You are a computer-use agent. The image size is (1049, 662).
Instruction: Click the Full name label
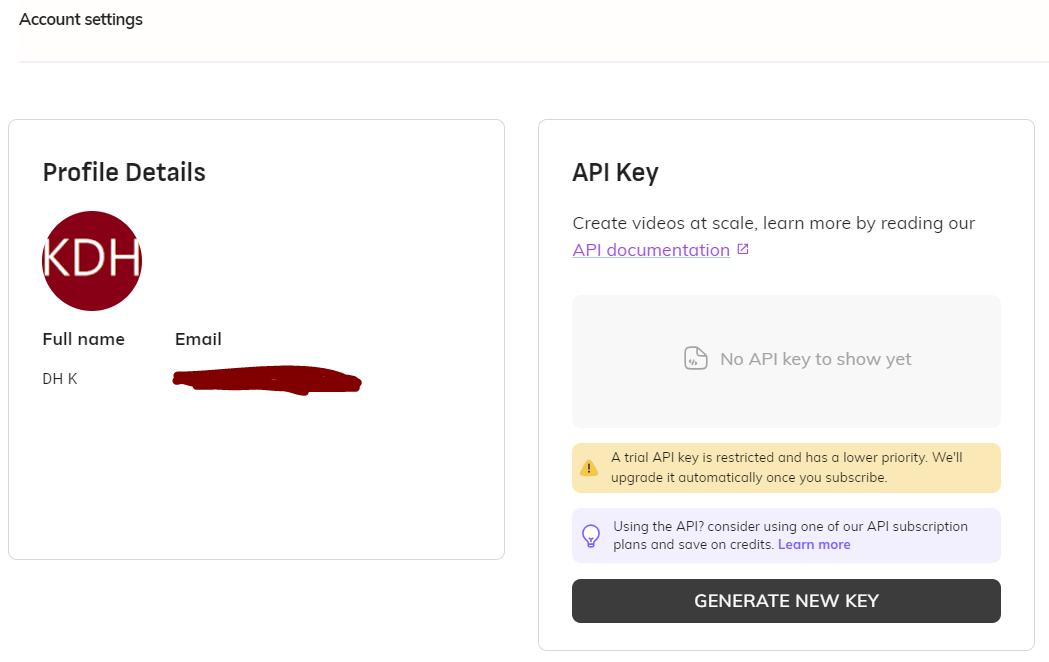click(84, 339)
